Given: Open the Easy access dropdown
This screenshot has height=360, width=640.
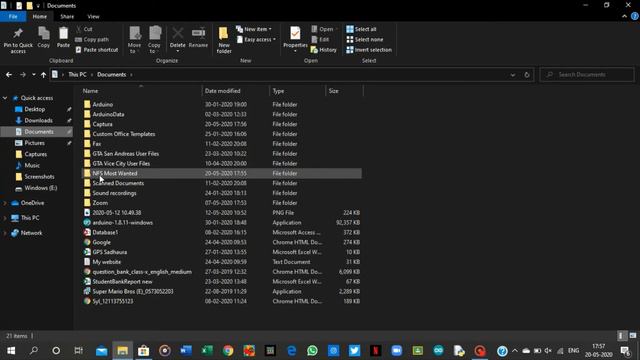Looking at the screenshot, I should [256, 40].
